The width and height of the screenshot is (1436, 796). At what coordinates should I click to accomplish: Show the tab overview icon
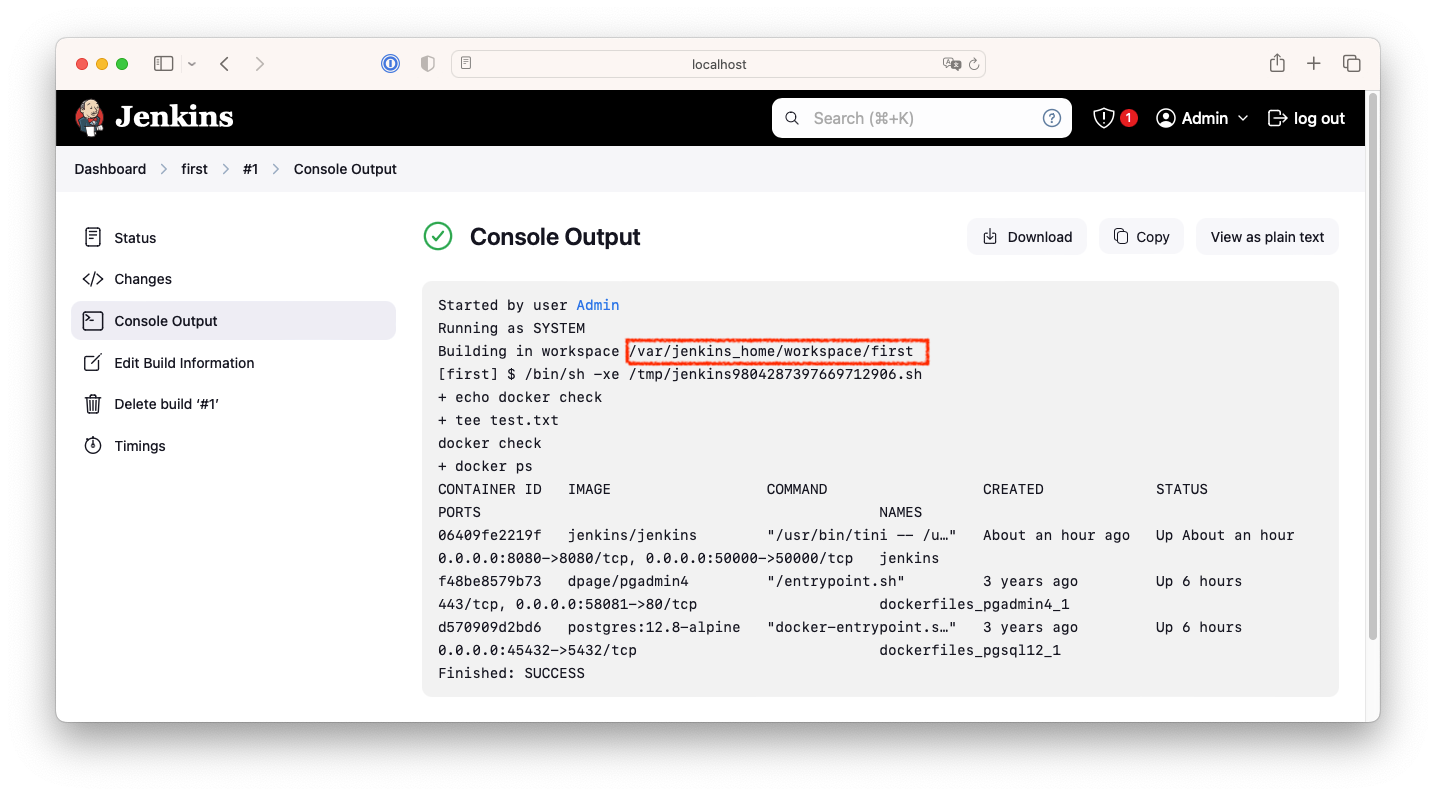tap(1351, 64)
